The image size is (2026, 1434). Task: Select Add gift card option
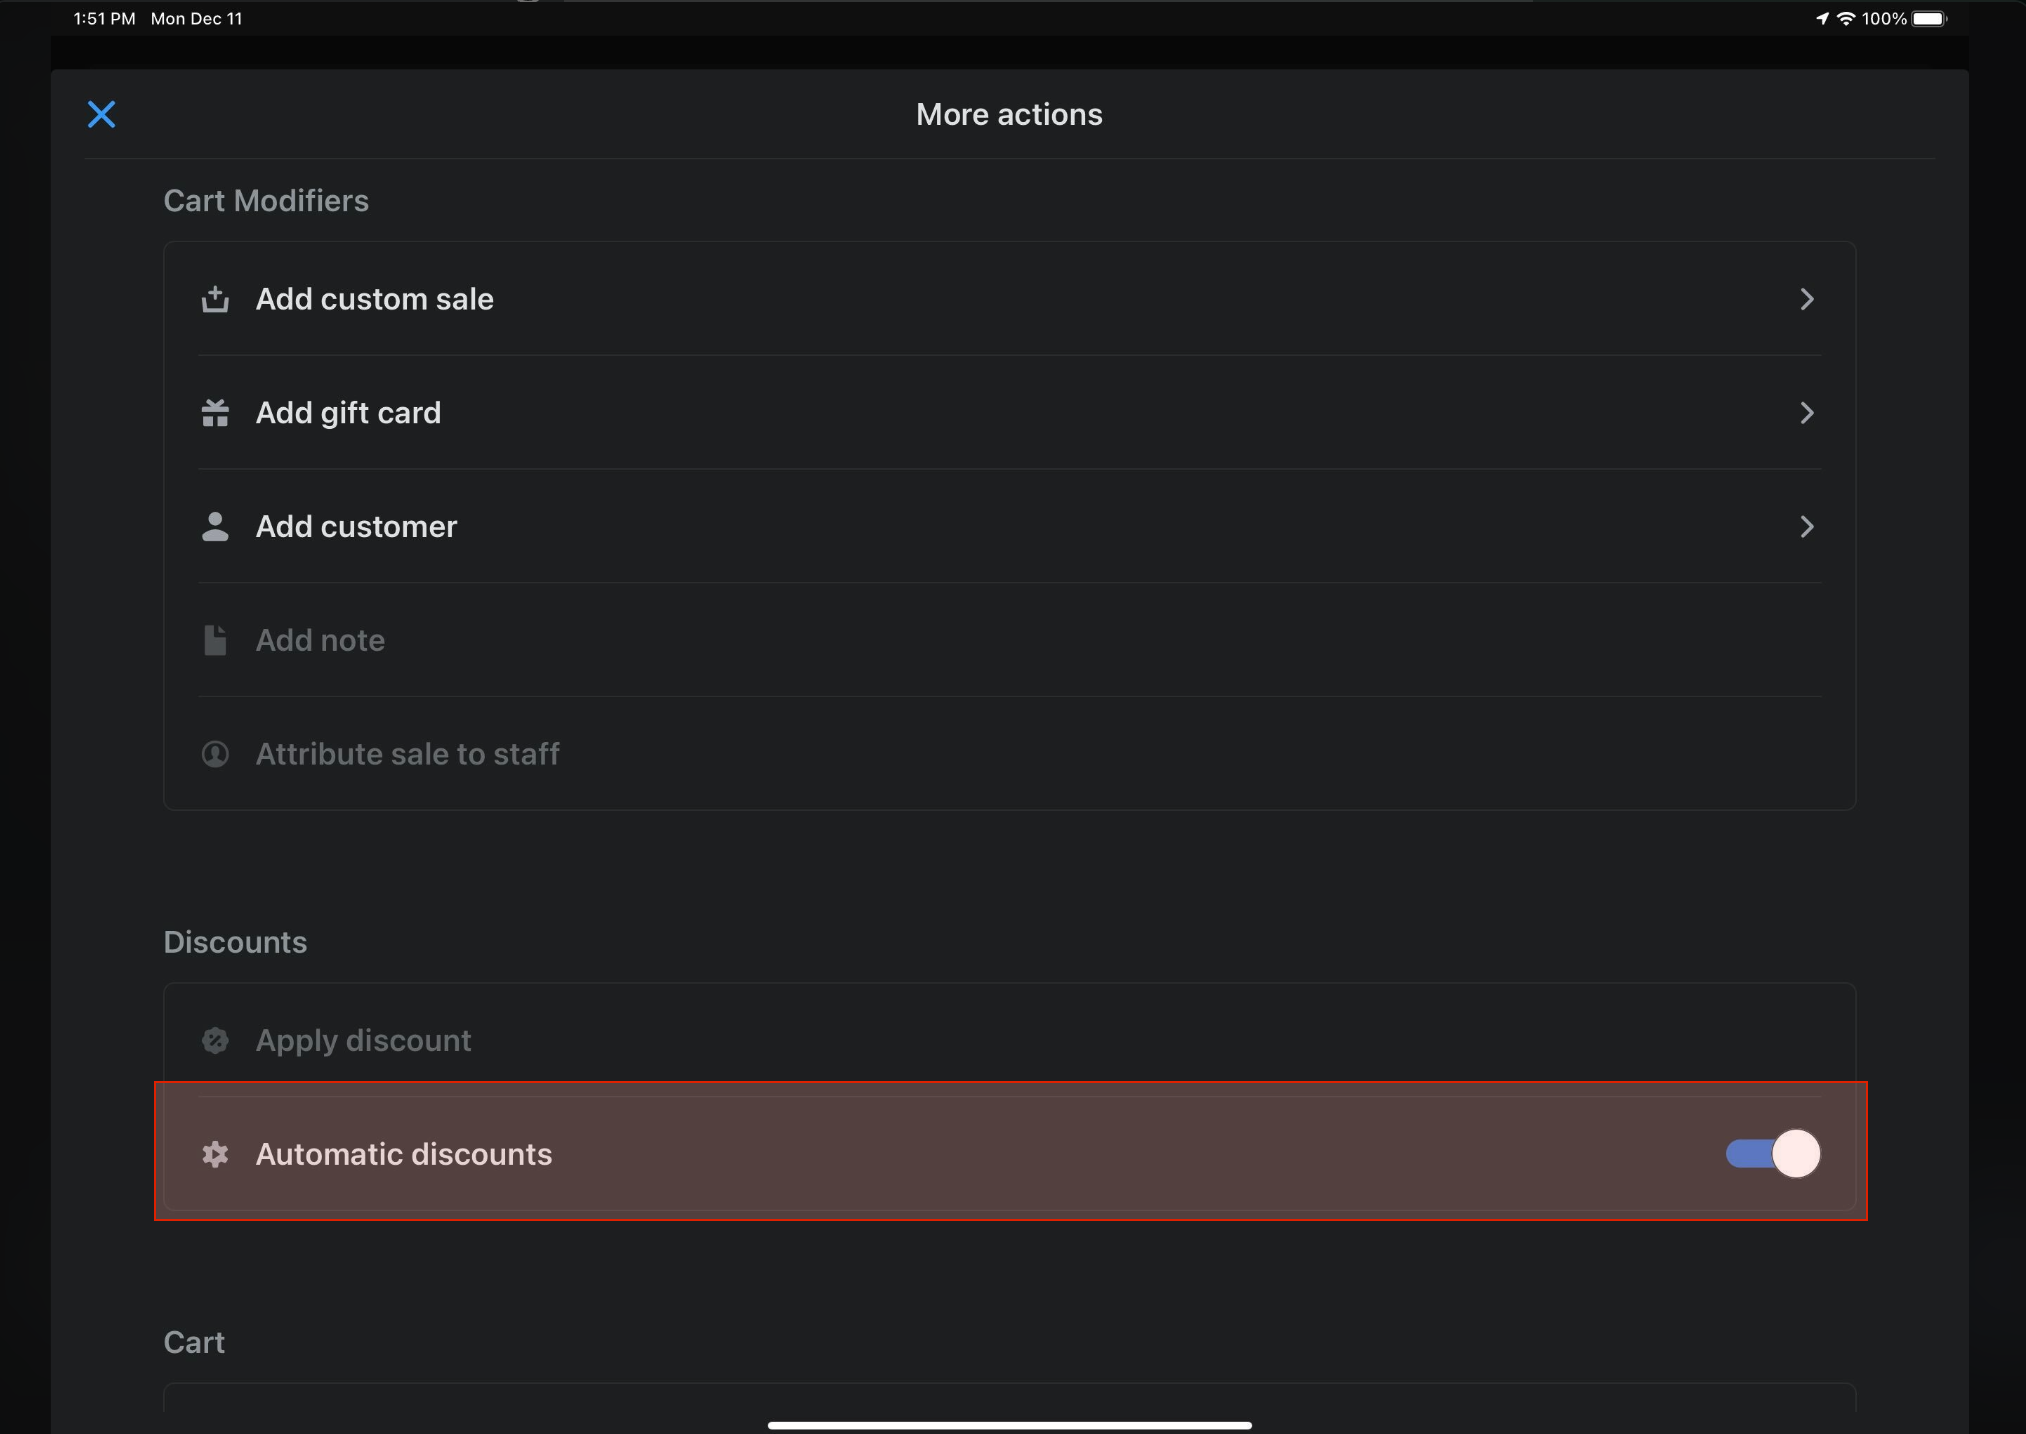[x=348, y=413]
